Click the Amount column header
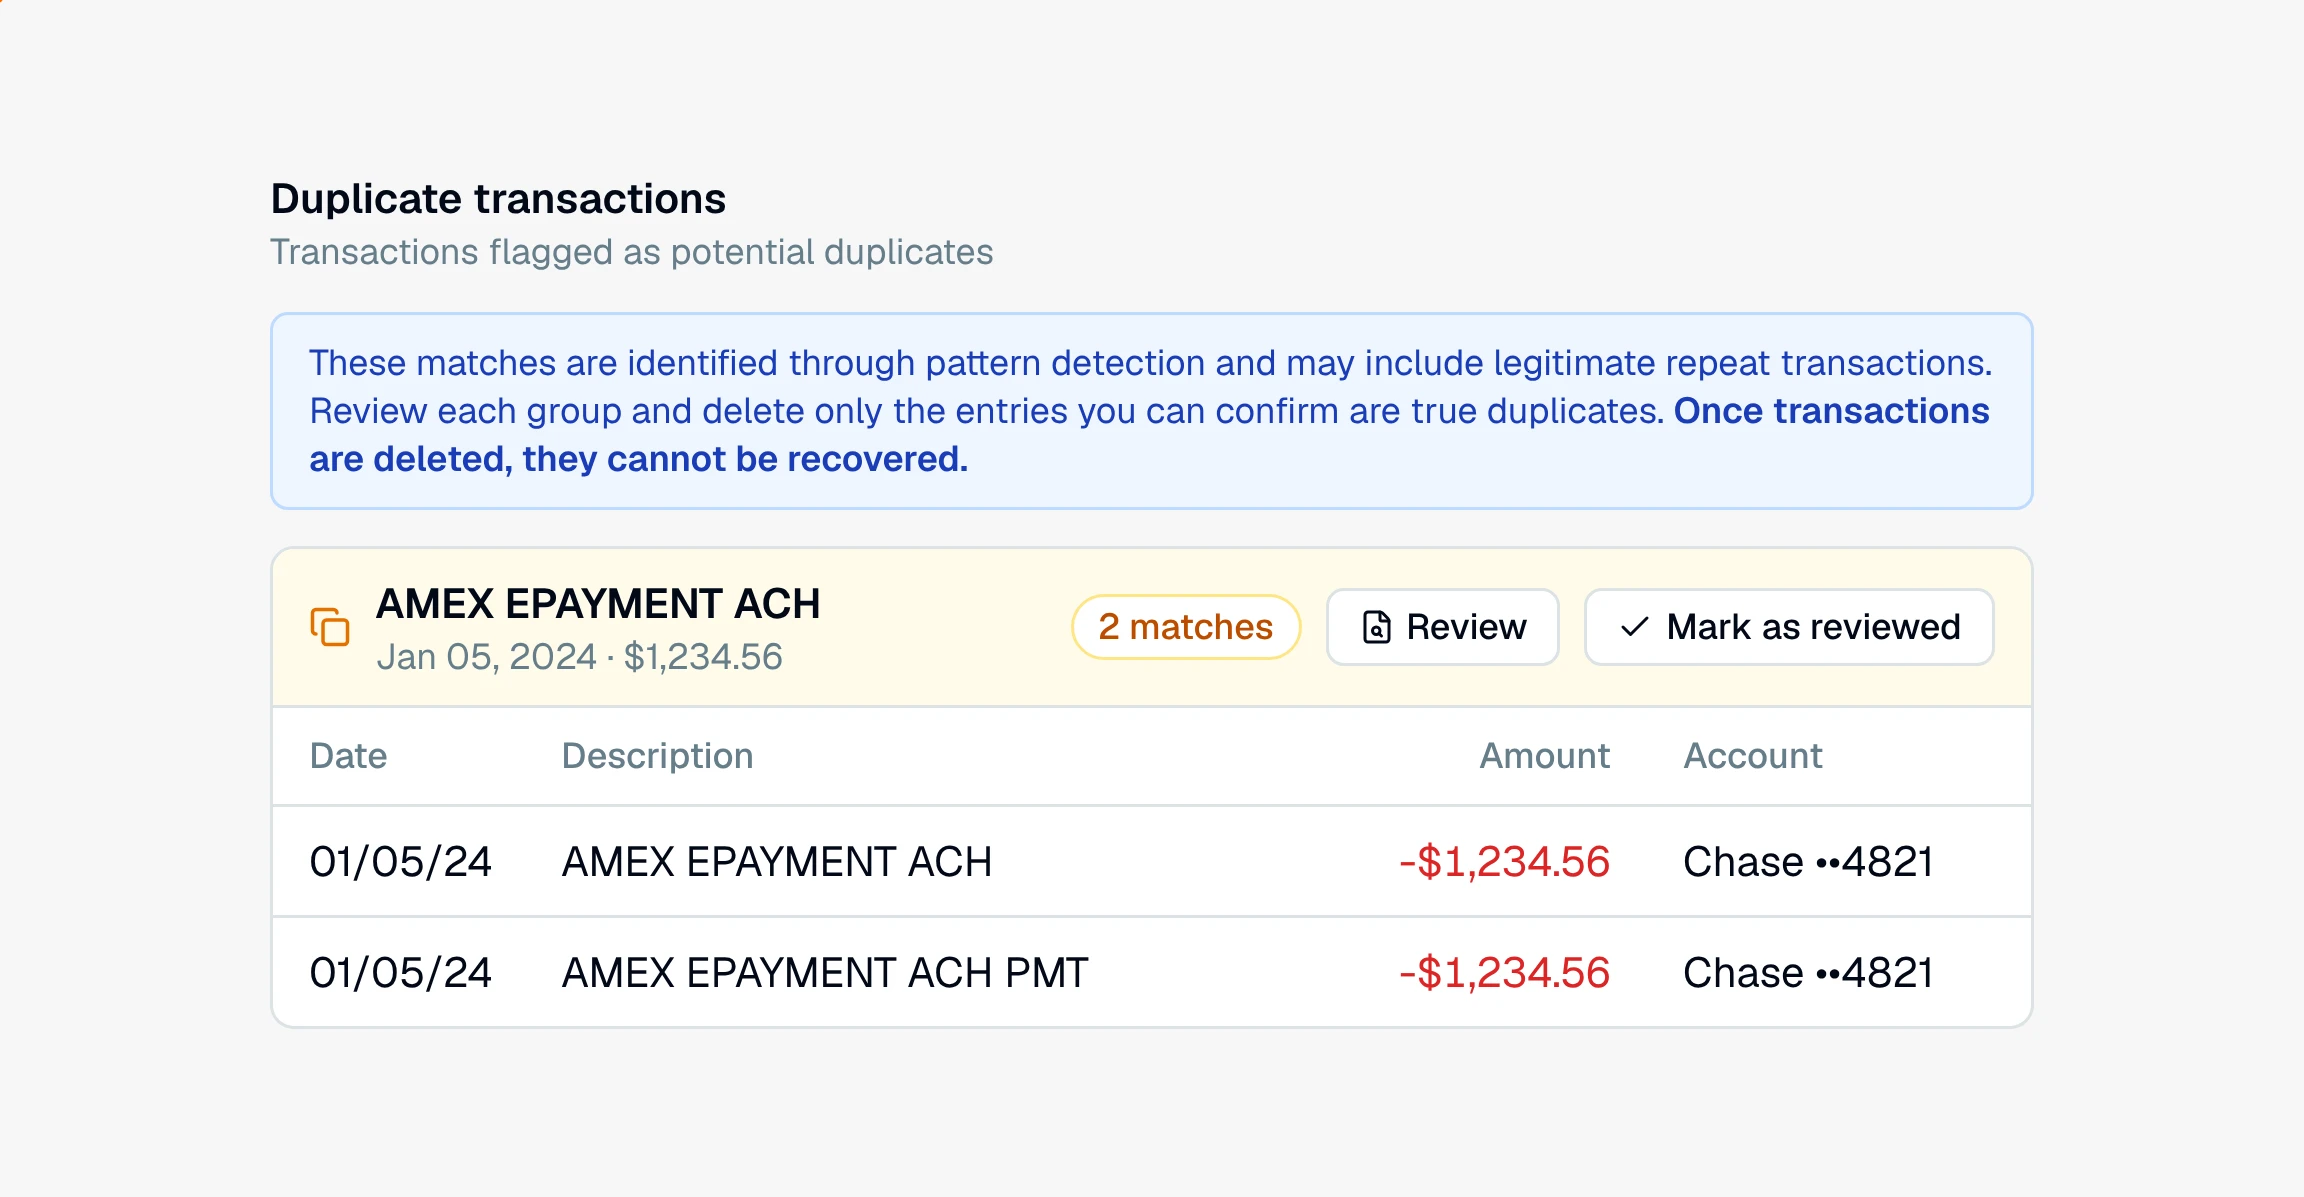 point(1544,756)
